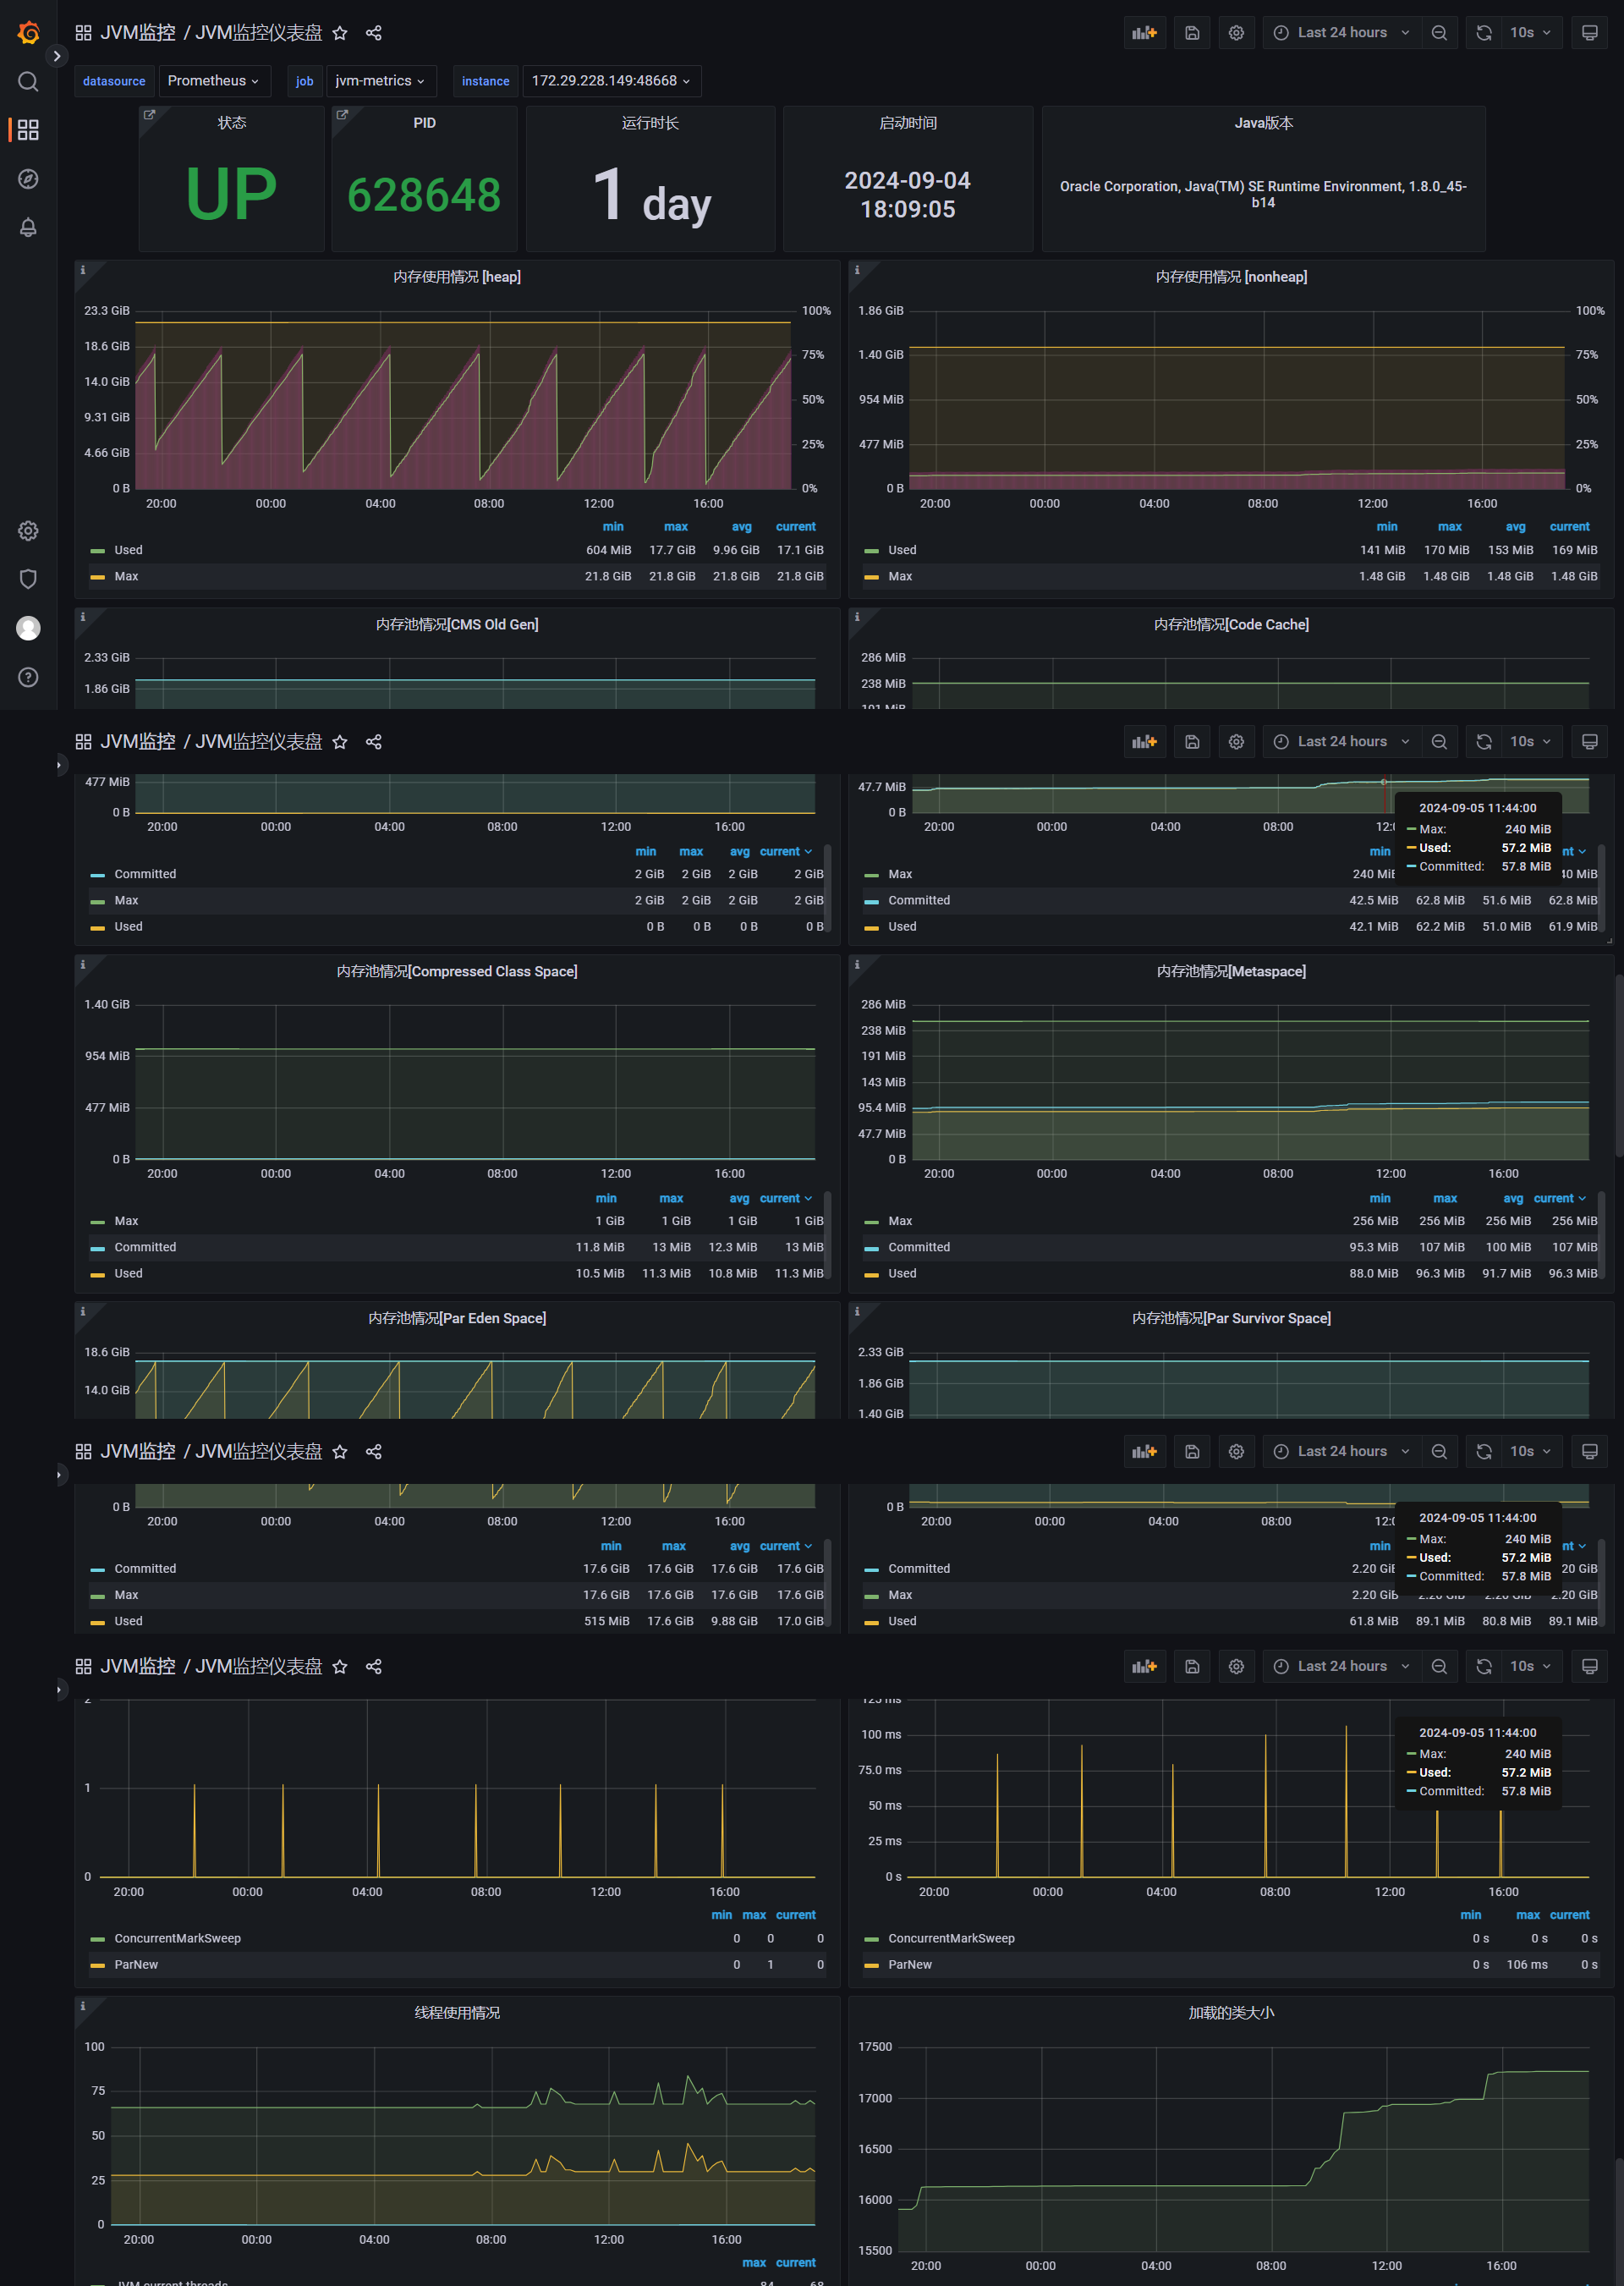Toggle Committed series in Metaspace legend

tap(919, 1247)
